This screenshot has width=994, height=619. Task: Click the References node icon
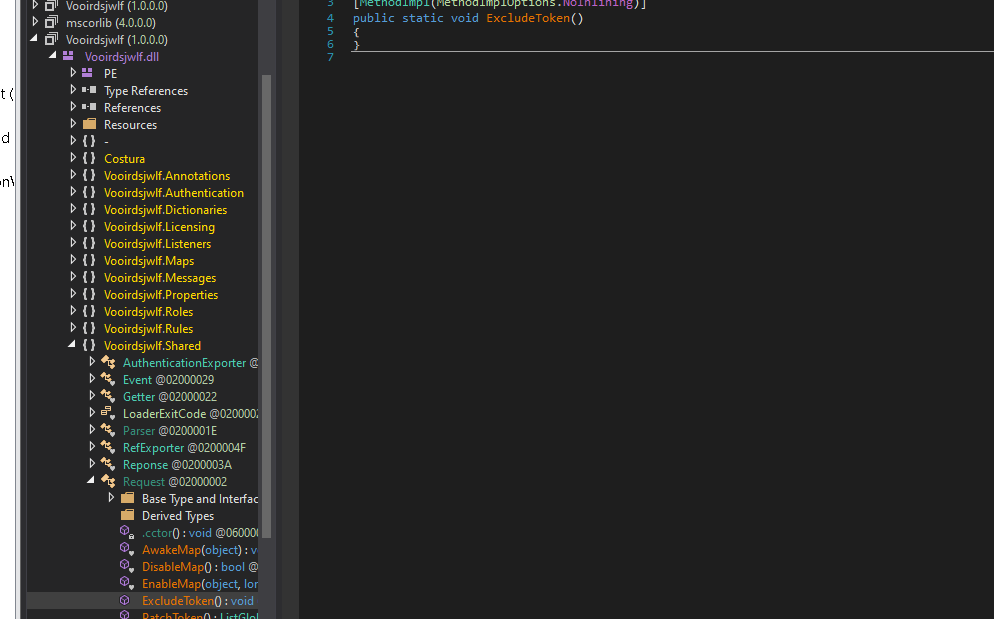point(89,107)
